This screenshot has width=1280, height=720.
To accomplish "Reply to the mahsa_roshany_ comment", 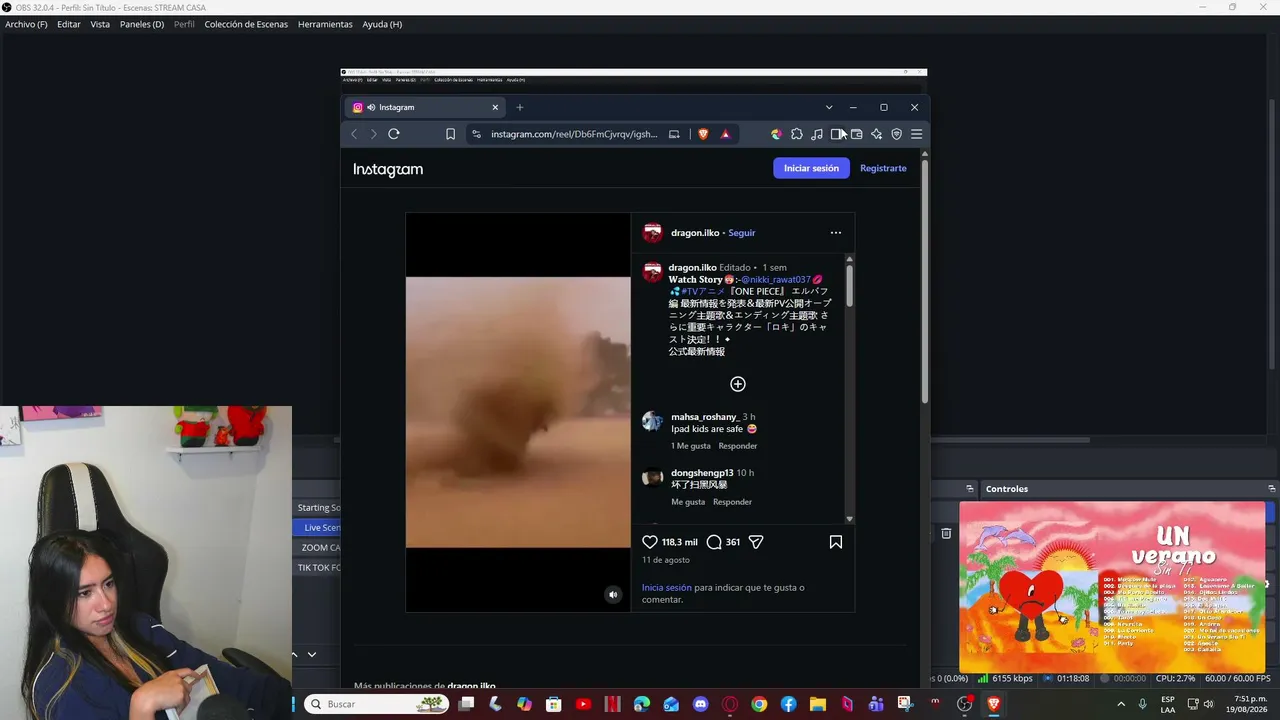I will point(738,446).
